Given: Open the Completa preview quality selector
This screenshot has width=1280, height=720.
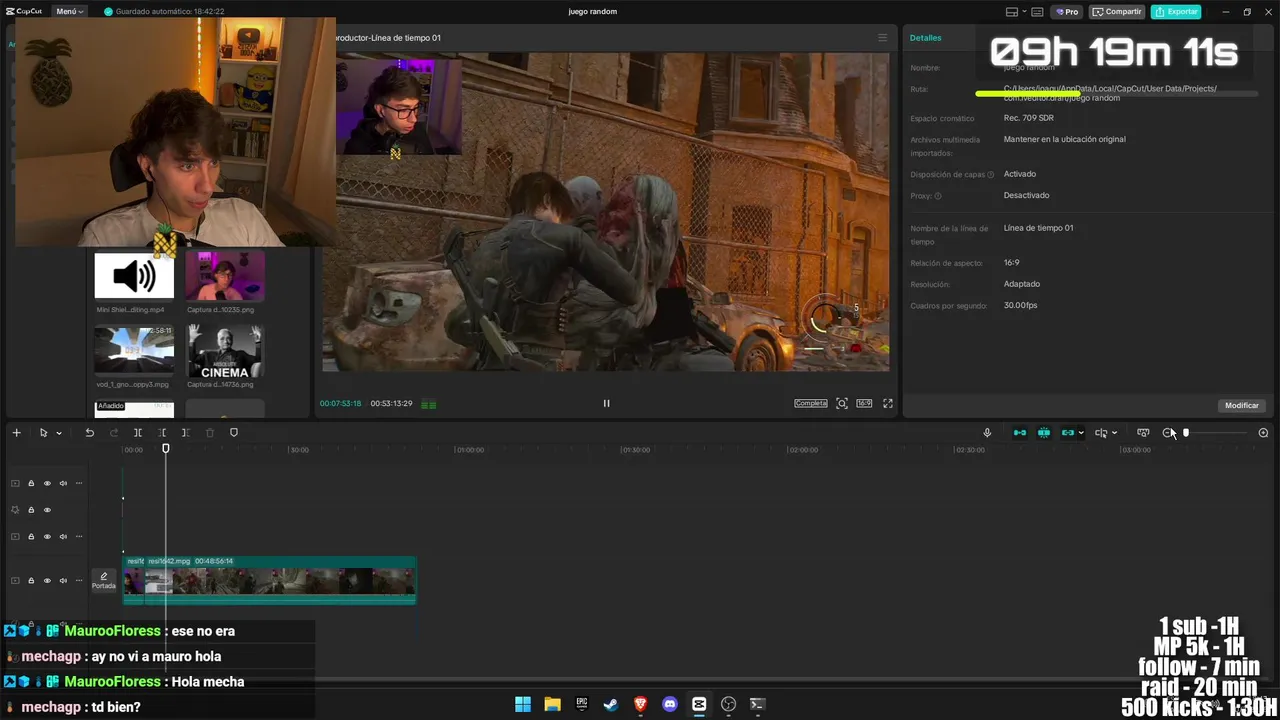Looking at the screenshot, I should [x=811, y=403].
